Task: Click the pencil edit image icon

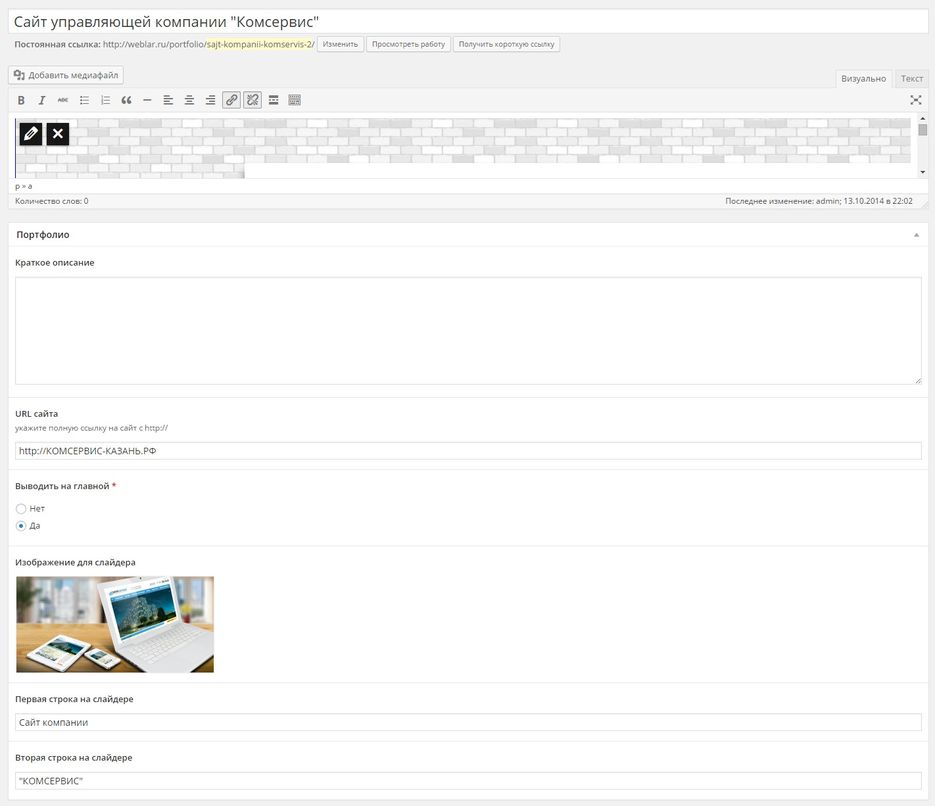Action: (x=31, y=134)
